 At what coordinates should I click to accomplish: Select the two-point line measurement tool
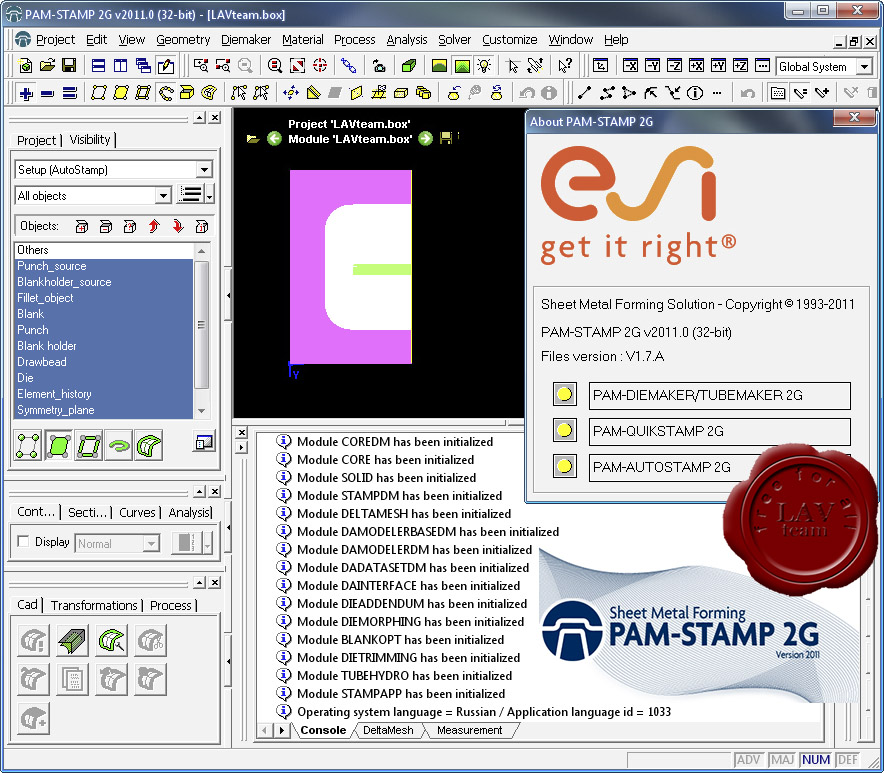pyautogui.click(x=585, y=93)
